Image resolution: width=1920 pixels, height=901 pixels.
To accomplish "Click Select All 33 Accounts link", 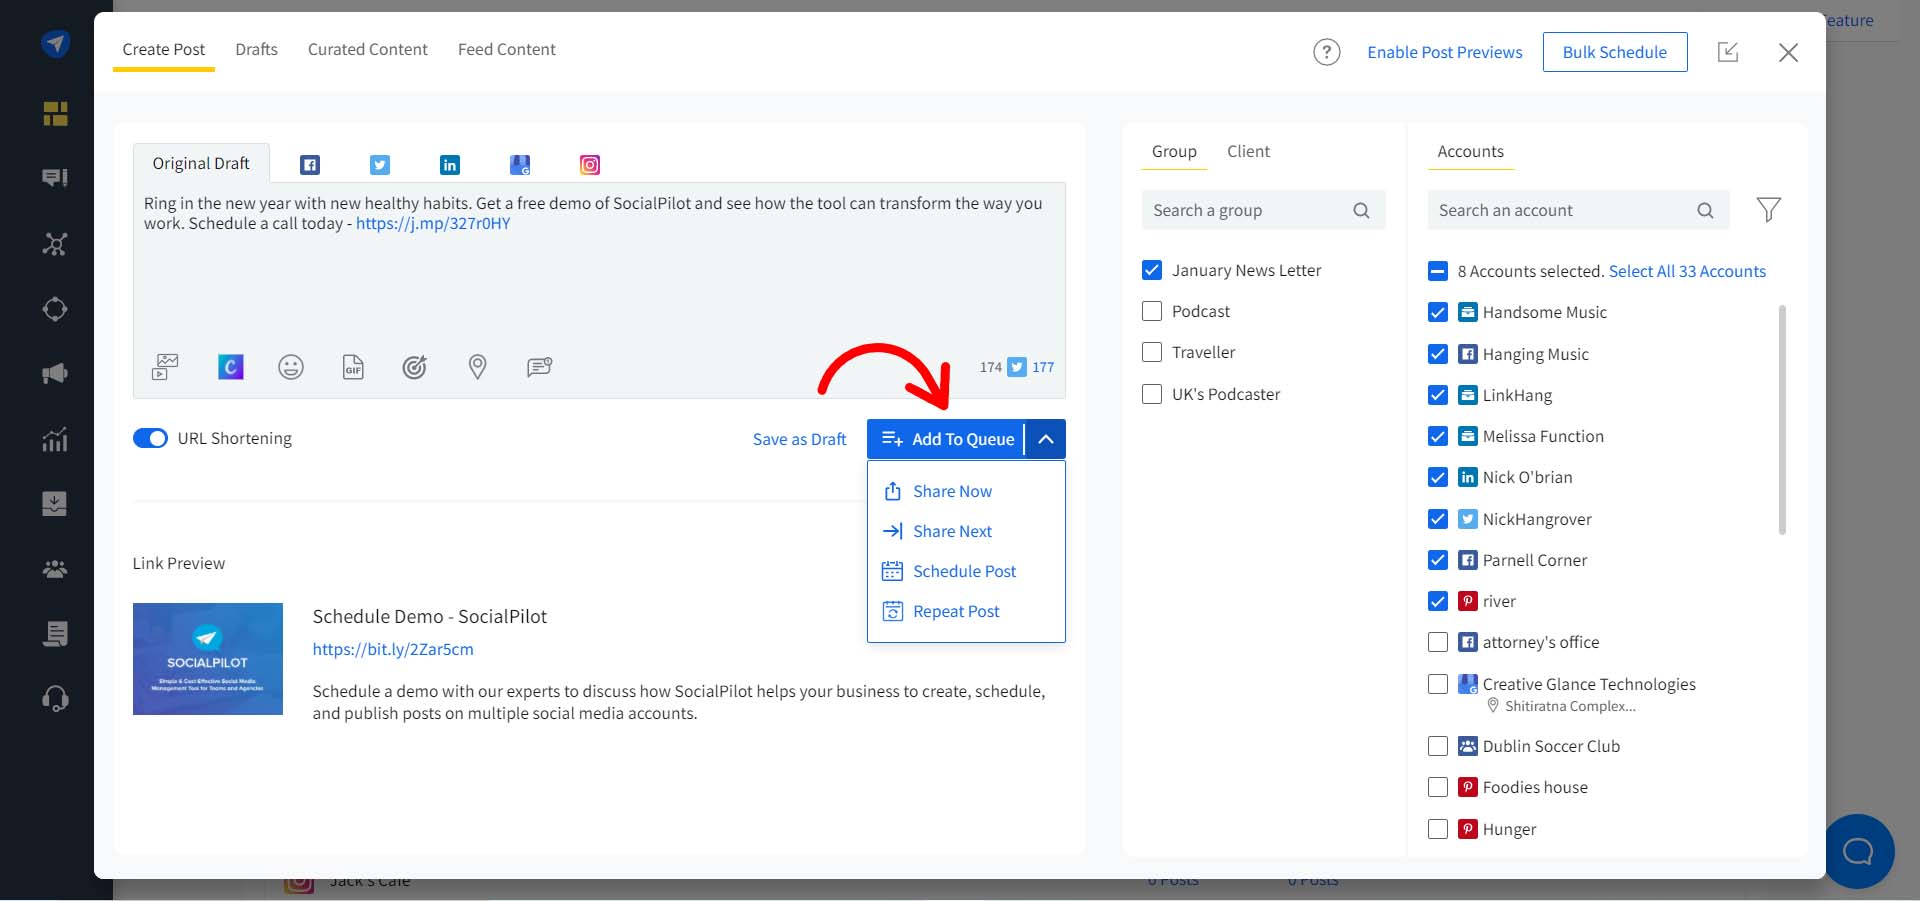I will (1687, 271).
